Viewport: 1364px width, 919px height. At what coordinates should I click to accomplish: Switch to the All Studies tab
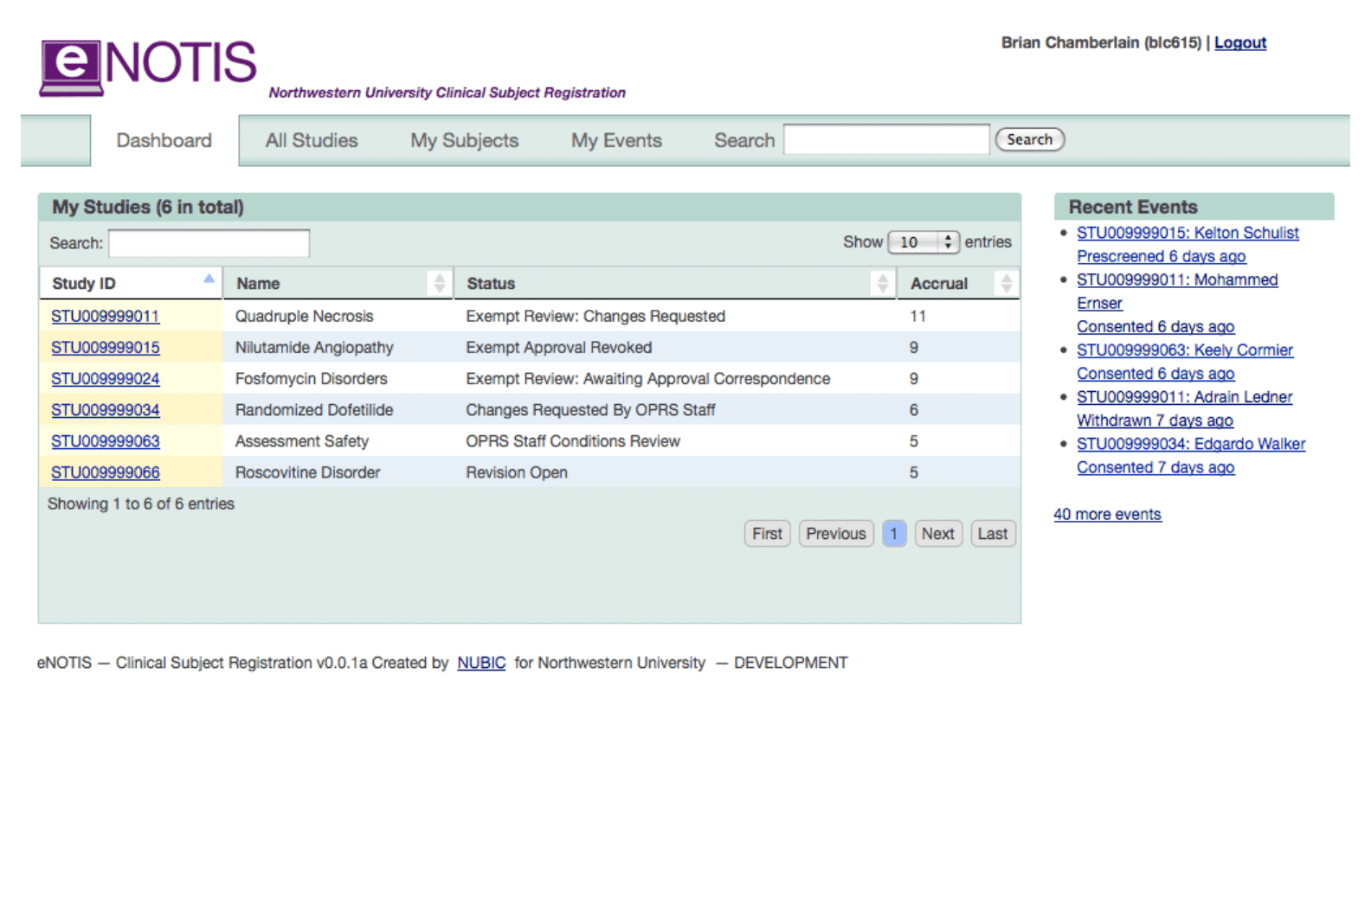[310, 140]
